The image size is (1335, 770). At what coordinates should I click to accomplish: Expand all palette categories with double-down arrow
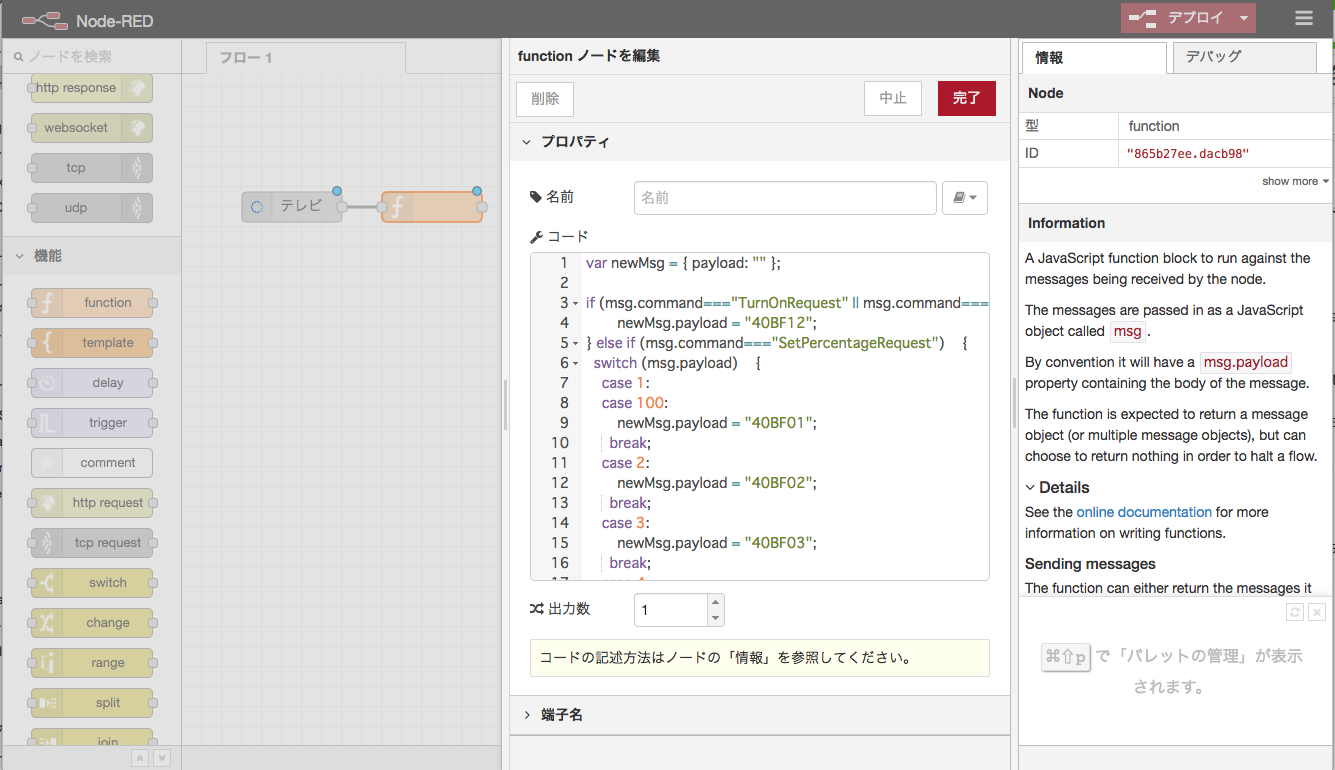tap(161, 759)
